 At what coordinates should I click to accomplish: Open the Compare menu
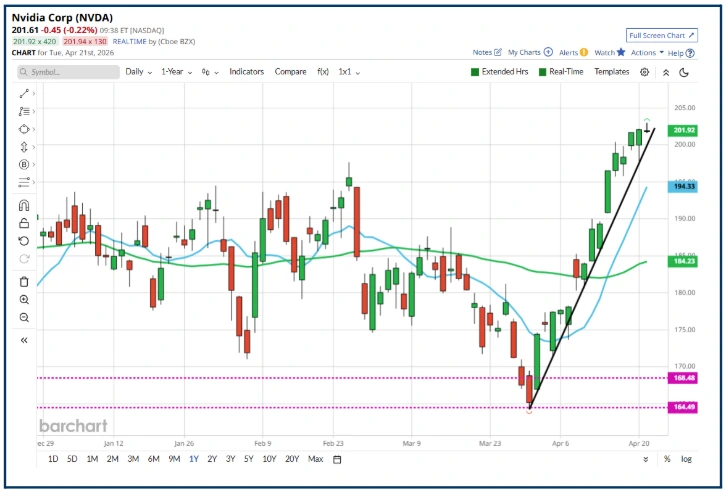(290, 72)
